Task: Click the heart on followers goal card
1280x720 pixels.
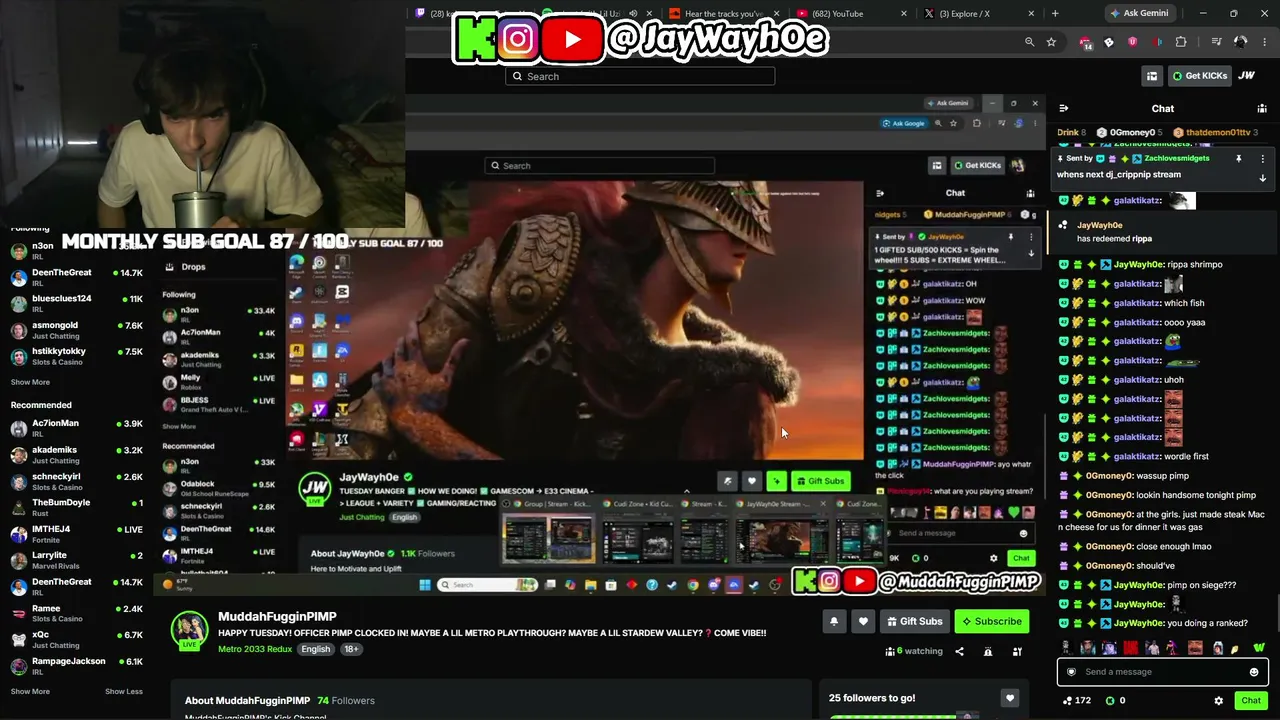Action: (1010, 698)
